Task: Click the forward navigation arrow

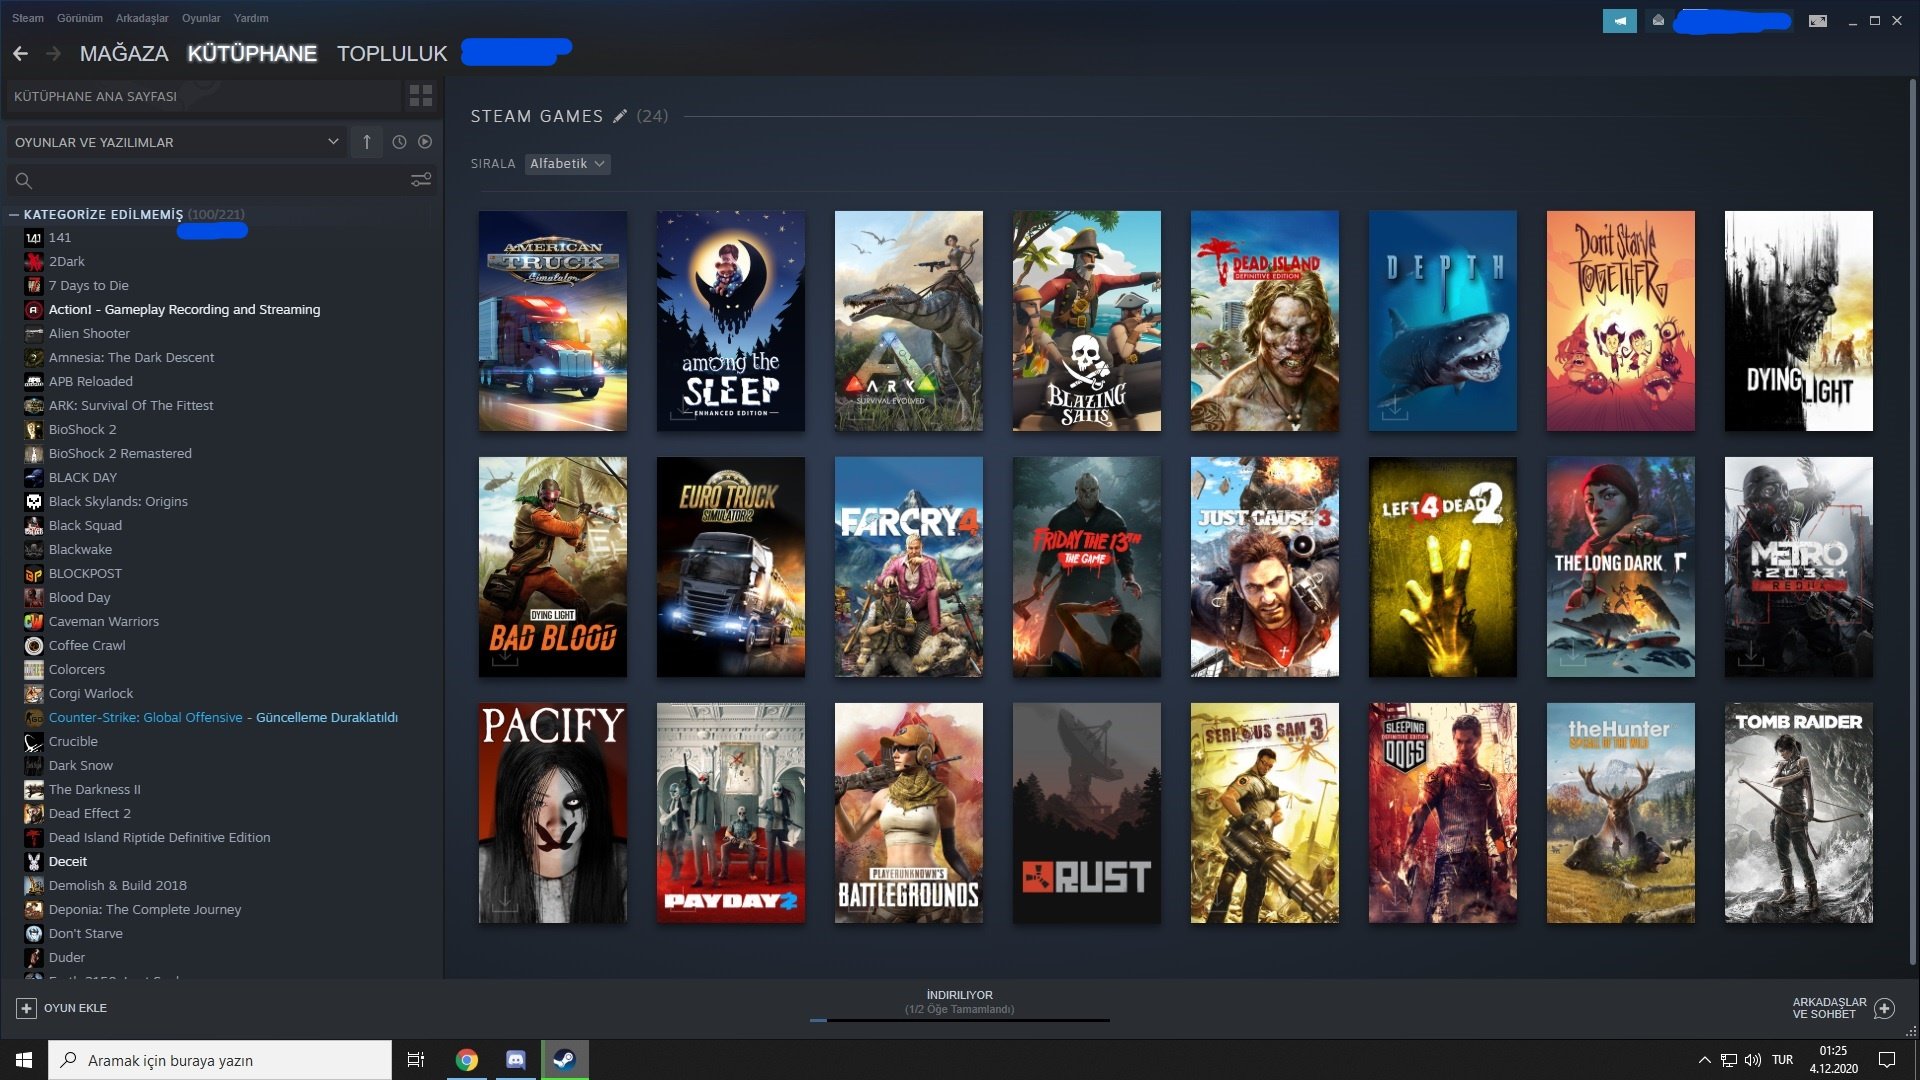Action: [x=54, y=53]
